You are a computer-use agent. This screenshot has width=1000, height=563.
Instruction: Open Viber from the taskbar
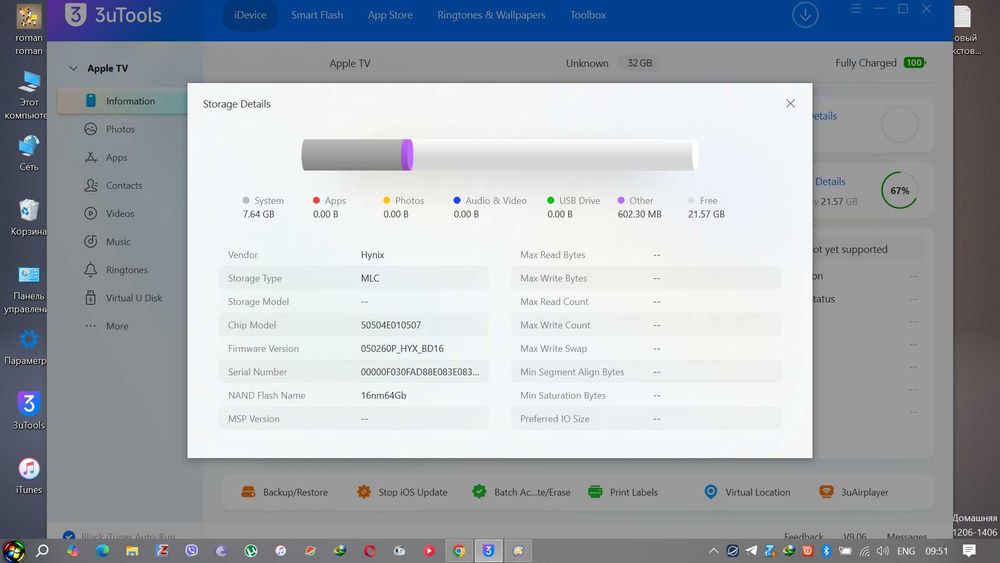(x=191, y=550)
